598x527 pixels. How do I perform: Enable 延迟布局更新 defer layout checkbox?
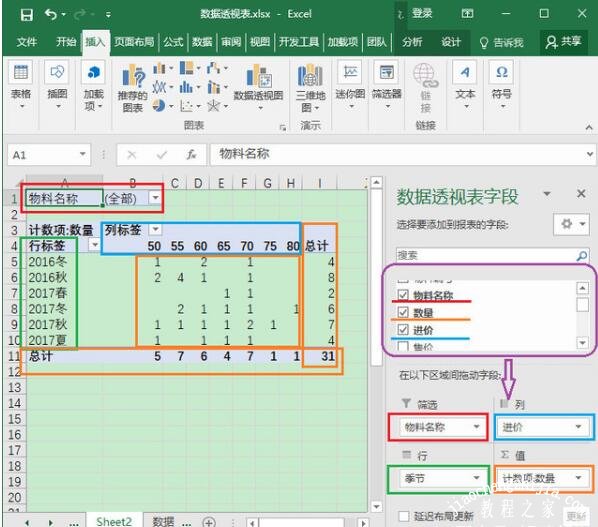[x=404, y=516]
